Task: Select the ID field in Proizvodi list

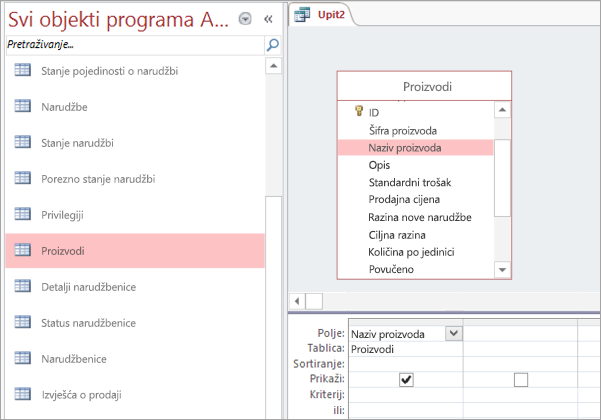Action: point(415,112)
